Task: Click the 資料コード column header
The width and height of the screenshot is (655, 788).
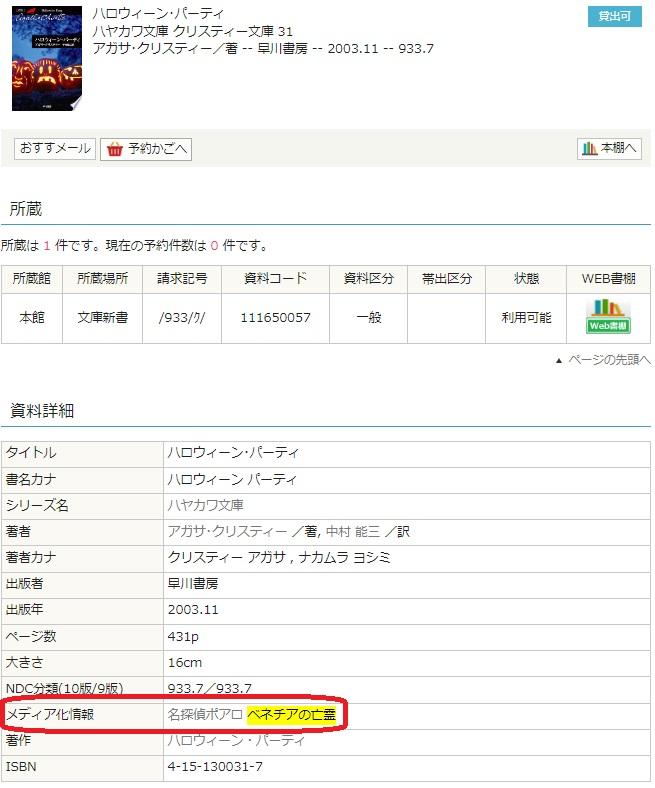Action: [x=275, y=279]
